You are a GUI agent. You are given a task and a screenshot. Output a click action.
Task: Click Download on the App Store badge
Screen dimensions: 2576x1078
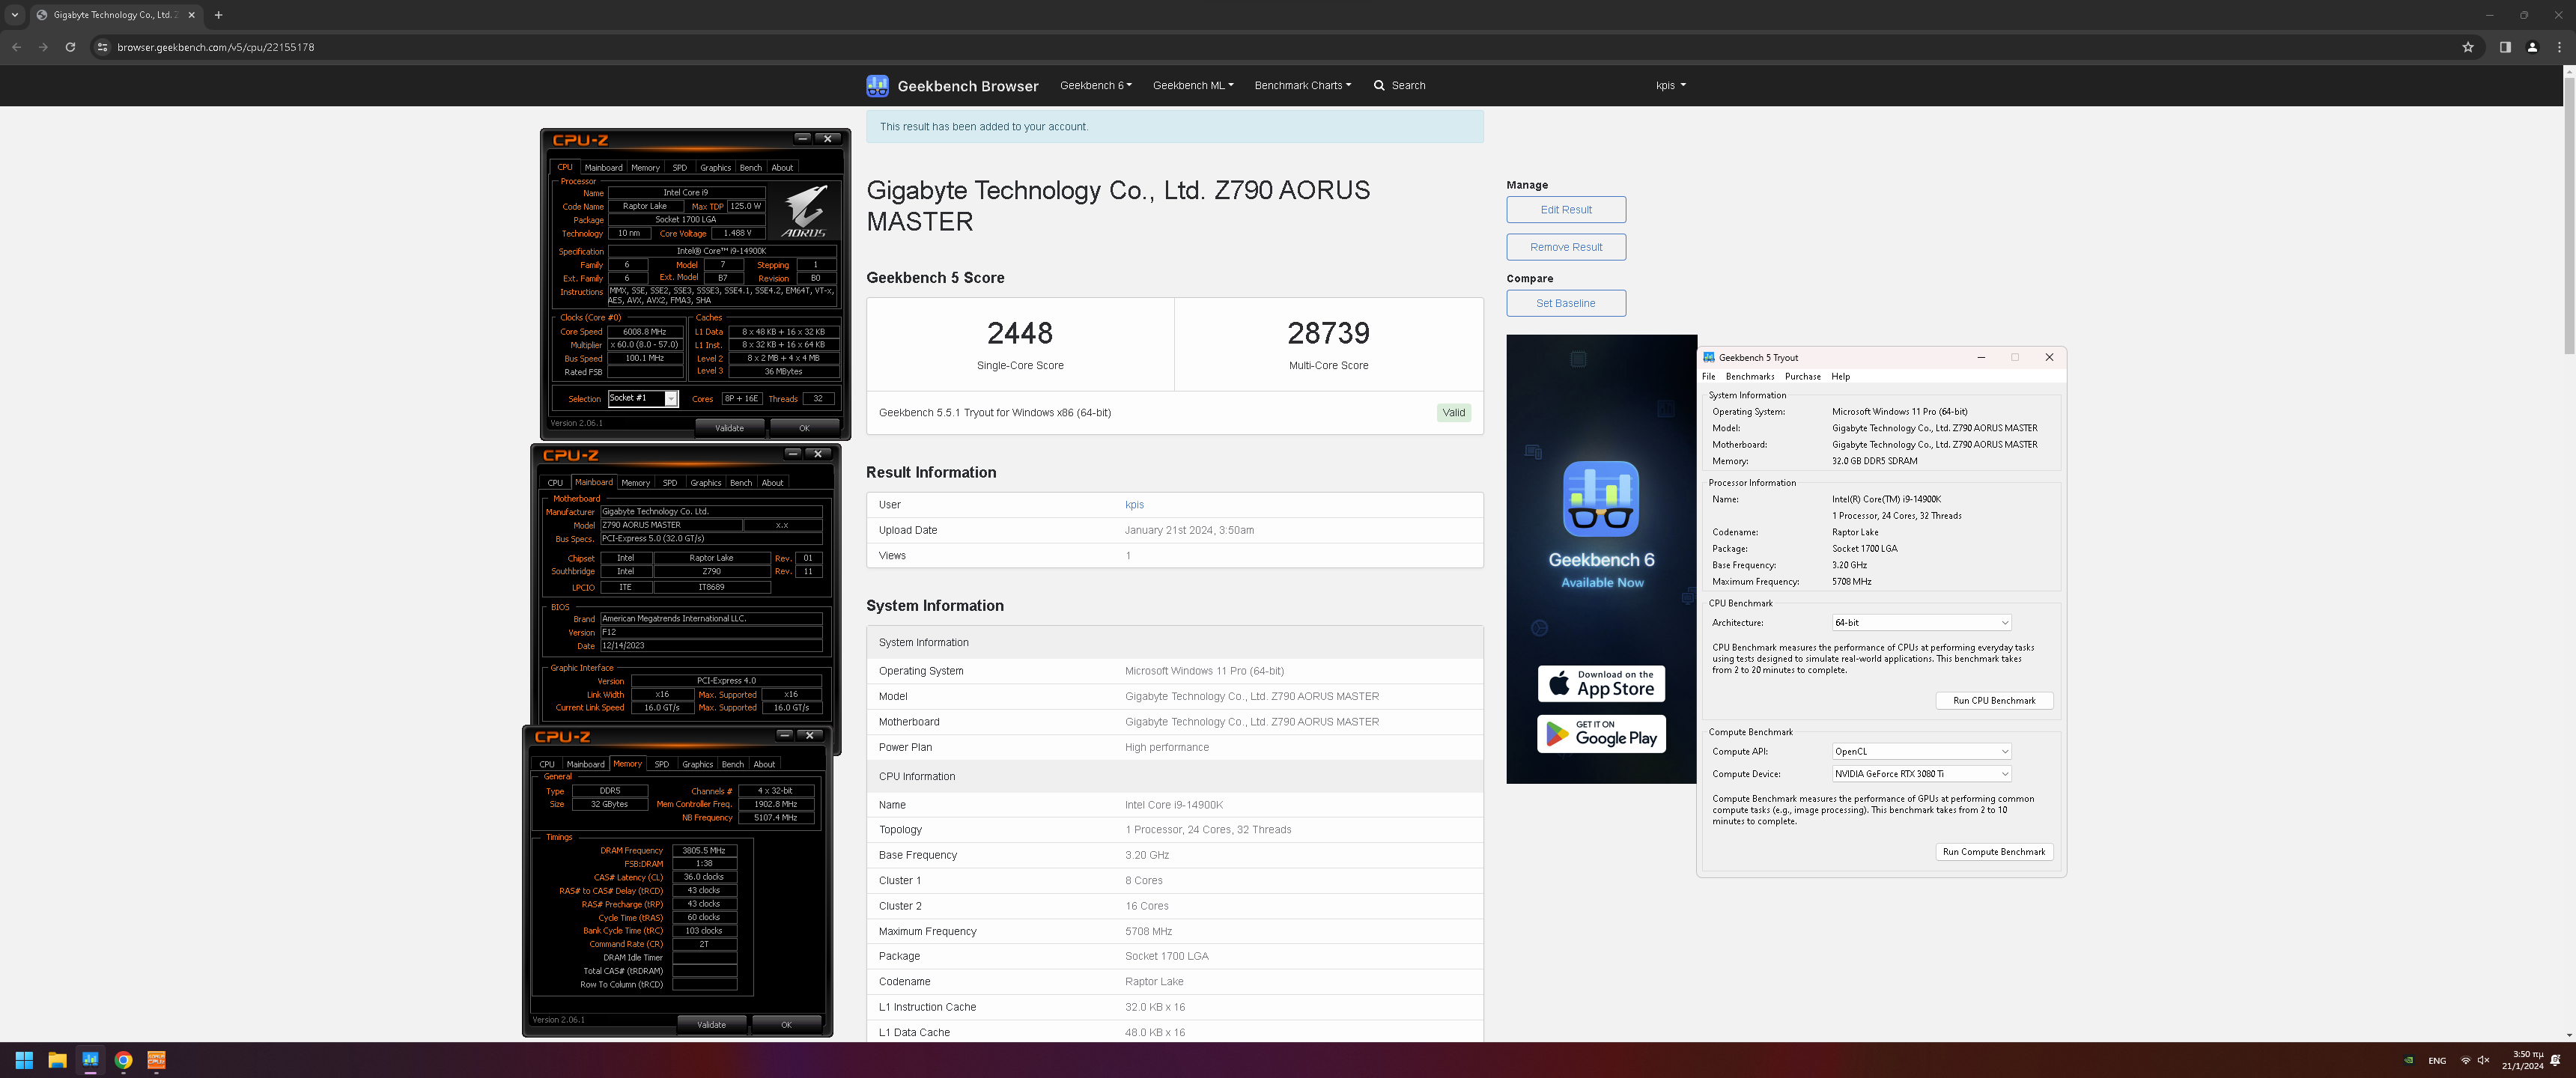tap(1601, 684)
